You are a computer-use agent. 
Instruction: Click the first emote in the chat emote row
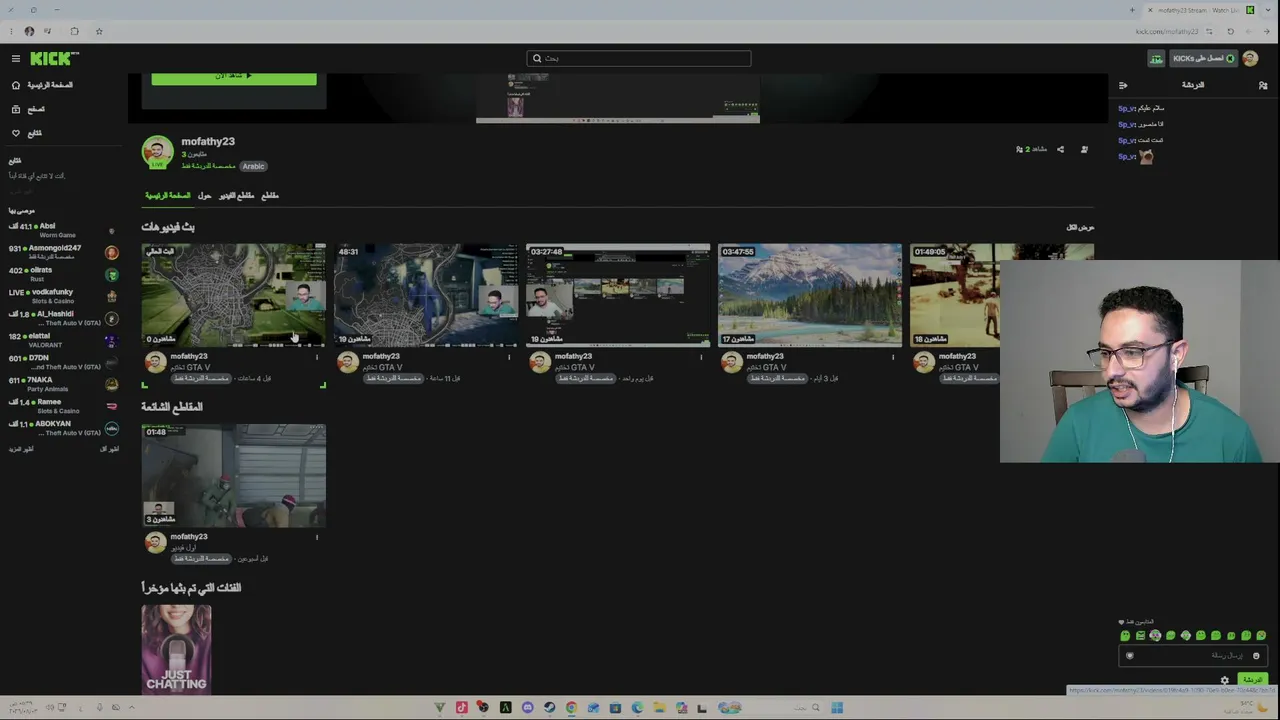[x=1125, y=636]
